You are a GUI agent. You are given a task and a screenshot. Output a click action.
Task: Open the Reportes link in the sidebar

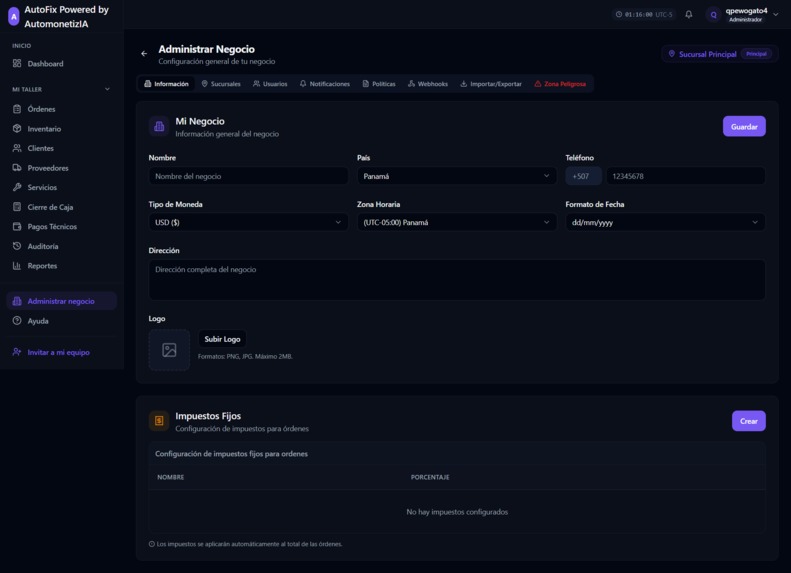(42, 266)
